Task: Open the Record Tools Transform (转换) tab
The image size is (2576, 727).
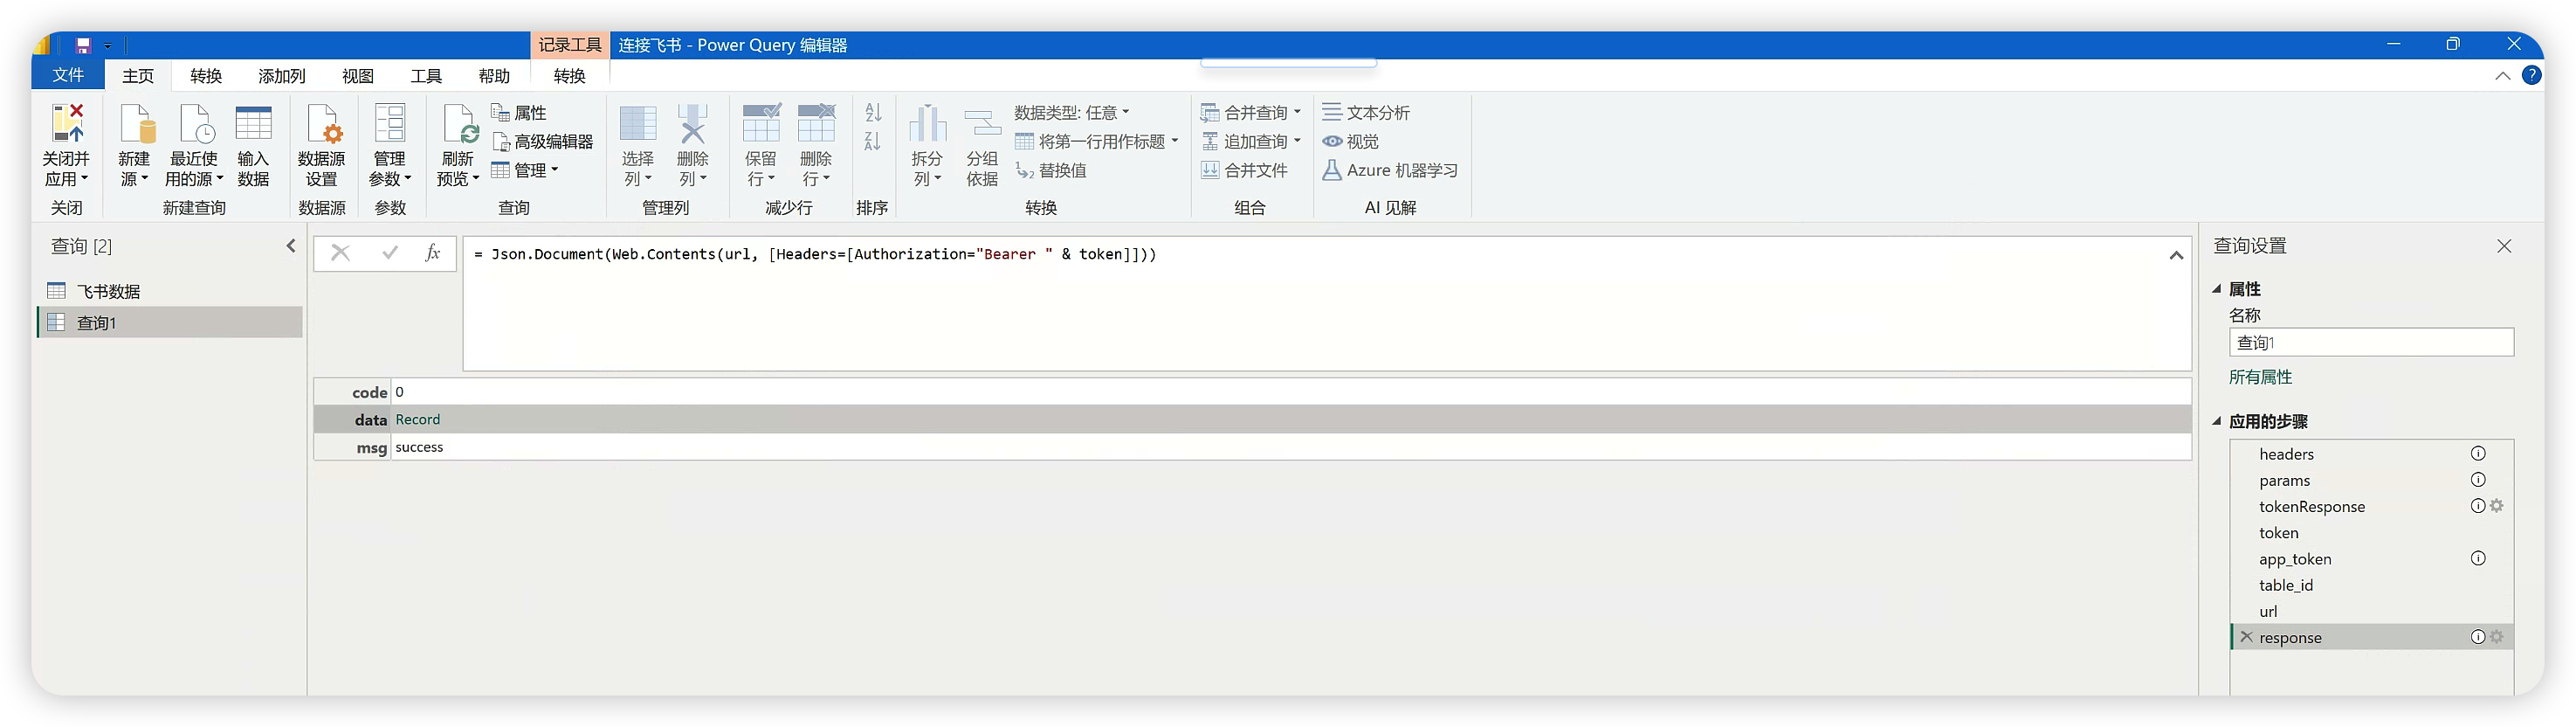Action: coord(569,76)
